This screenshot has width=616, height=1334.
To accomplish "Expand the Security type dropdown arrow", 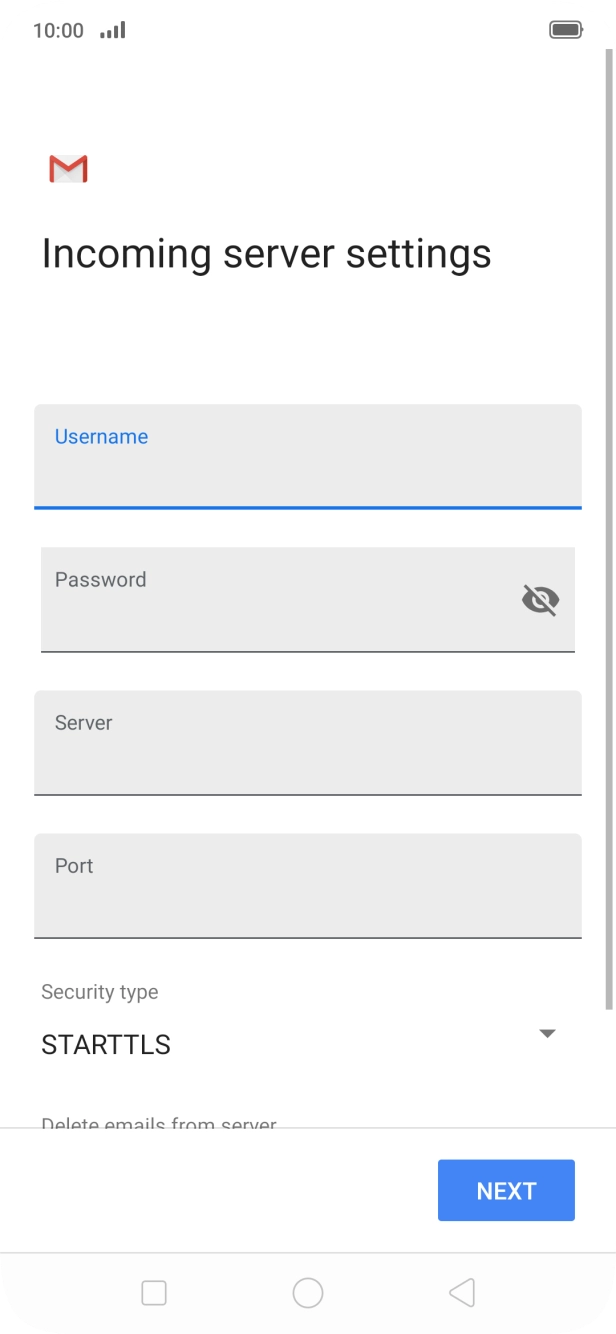I will [x=547, y=1033].
